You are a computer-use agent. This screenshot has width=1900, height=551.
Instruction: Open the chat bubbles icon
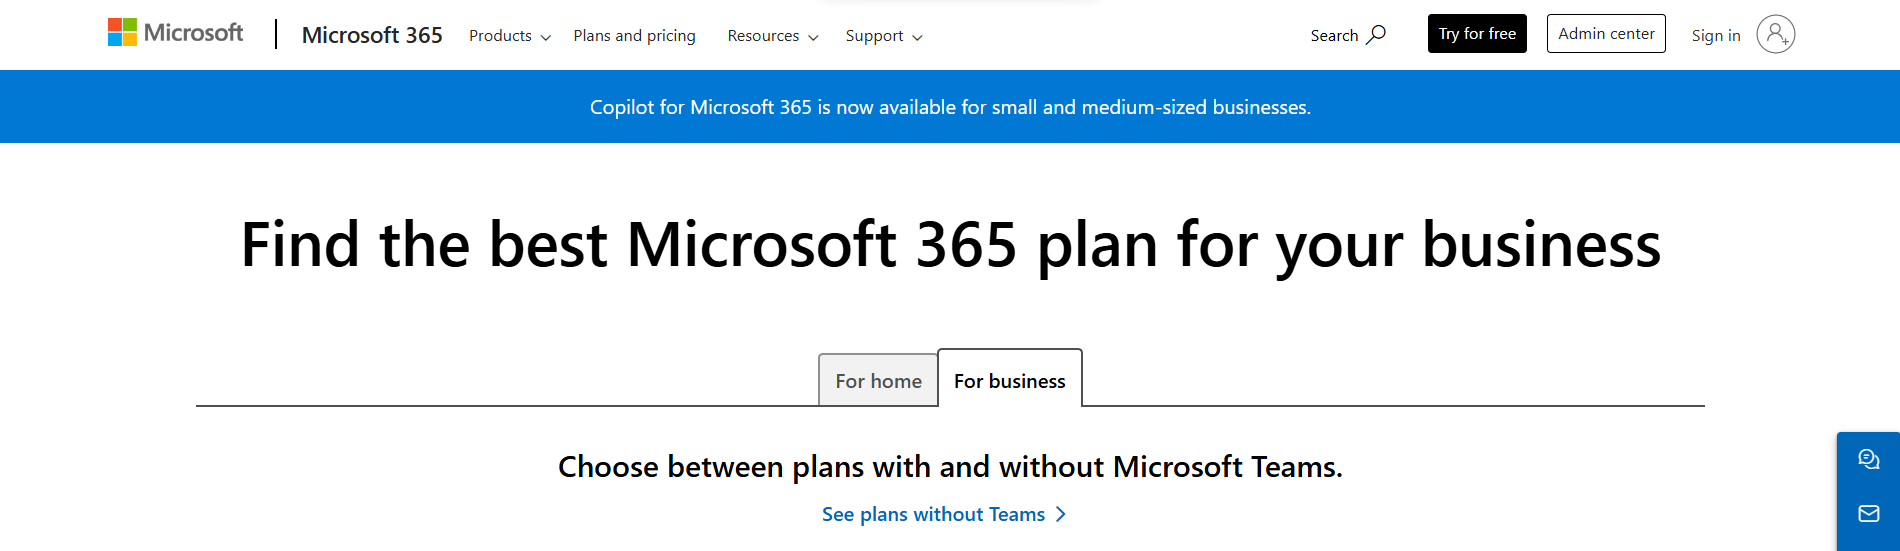[x=1868, y=459]
